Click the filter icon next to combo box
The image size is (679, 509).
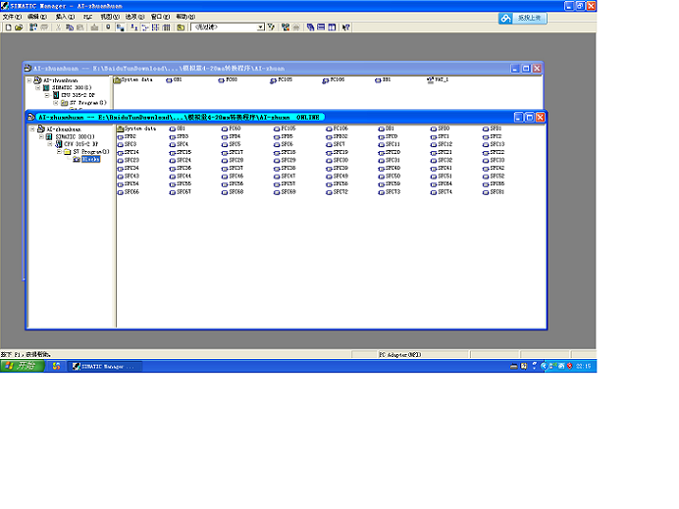click(x=271, y=27)
